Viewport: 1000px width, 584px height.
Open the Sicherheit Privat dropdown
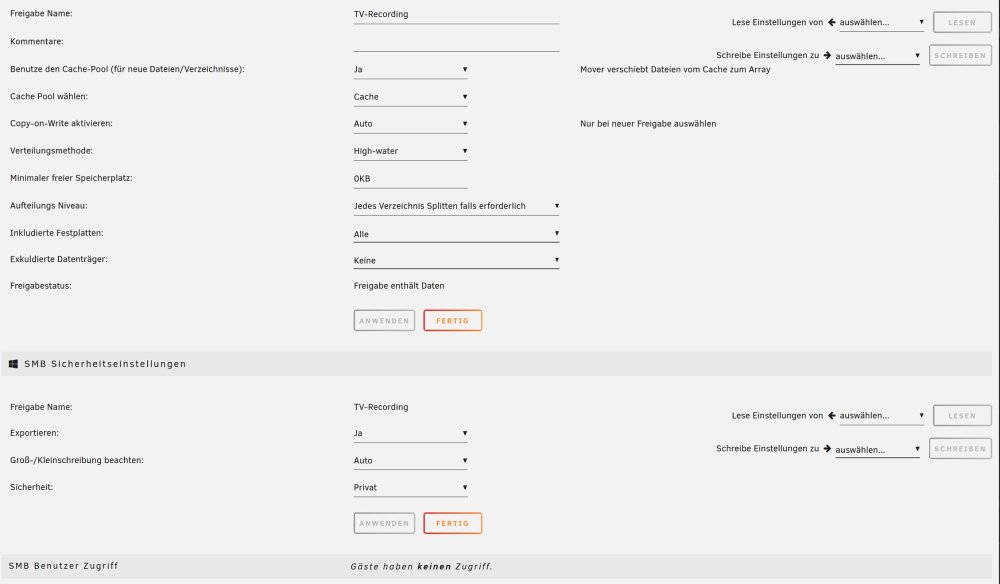410,488
